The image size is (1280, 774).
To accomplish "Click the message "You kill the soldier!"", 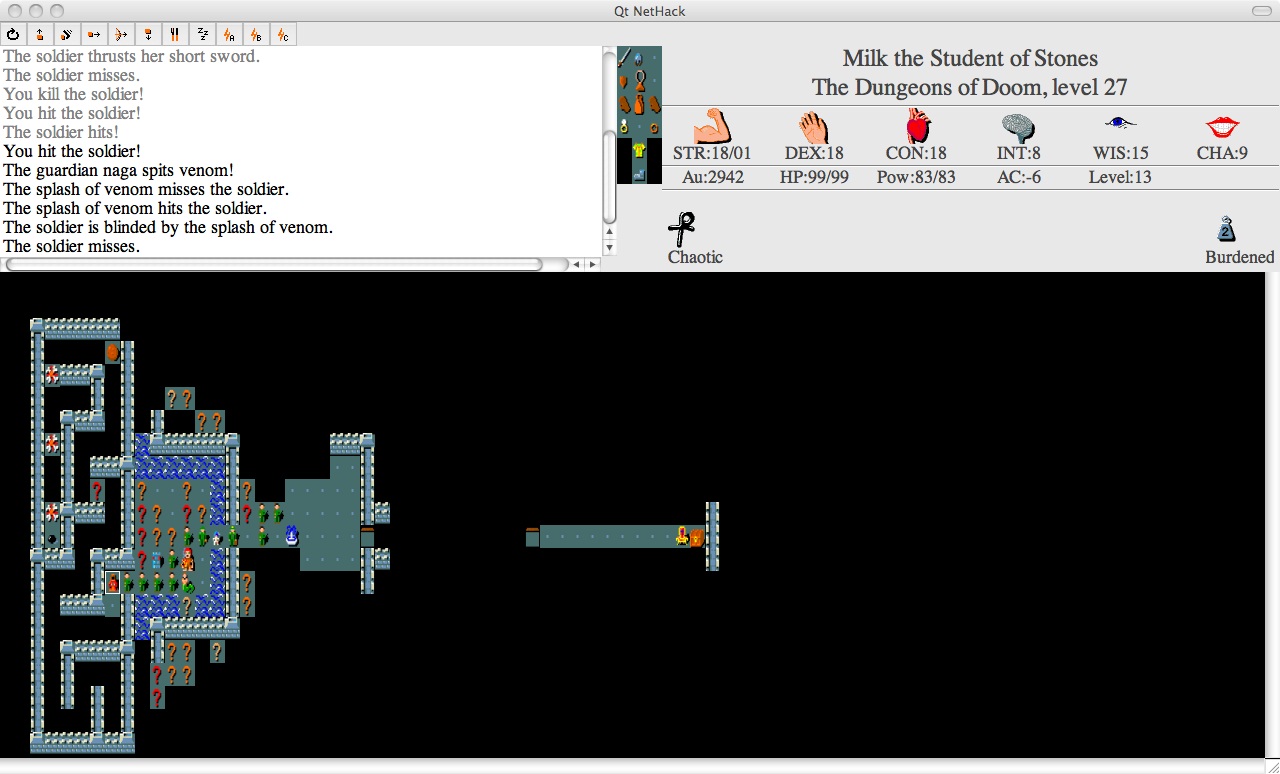I will [74, 94].
